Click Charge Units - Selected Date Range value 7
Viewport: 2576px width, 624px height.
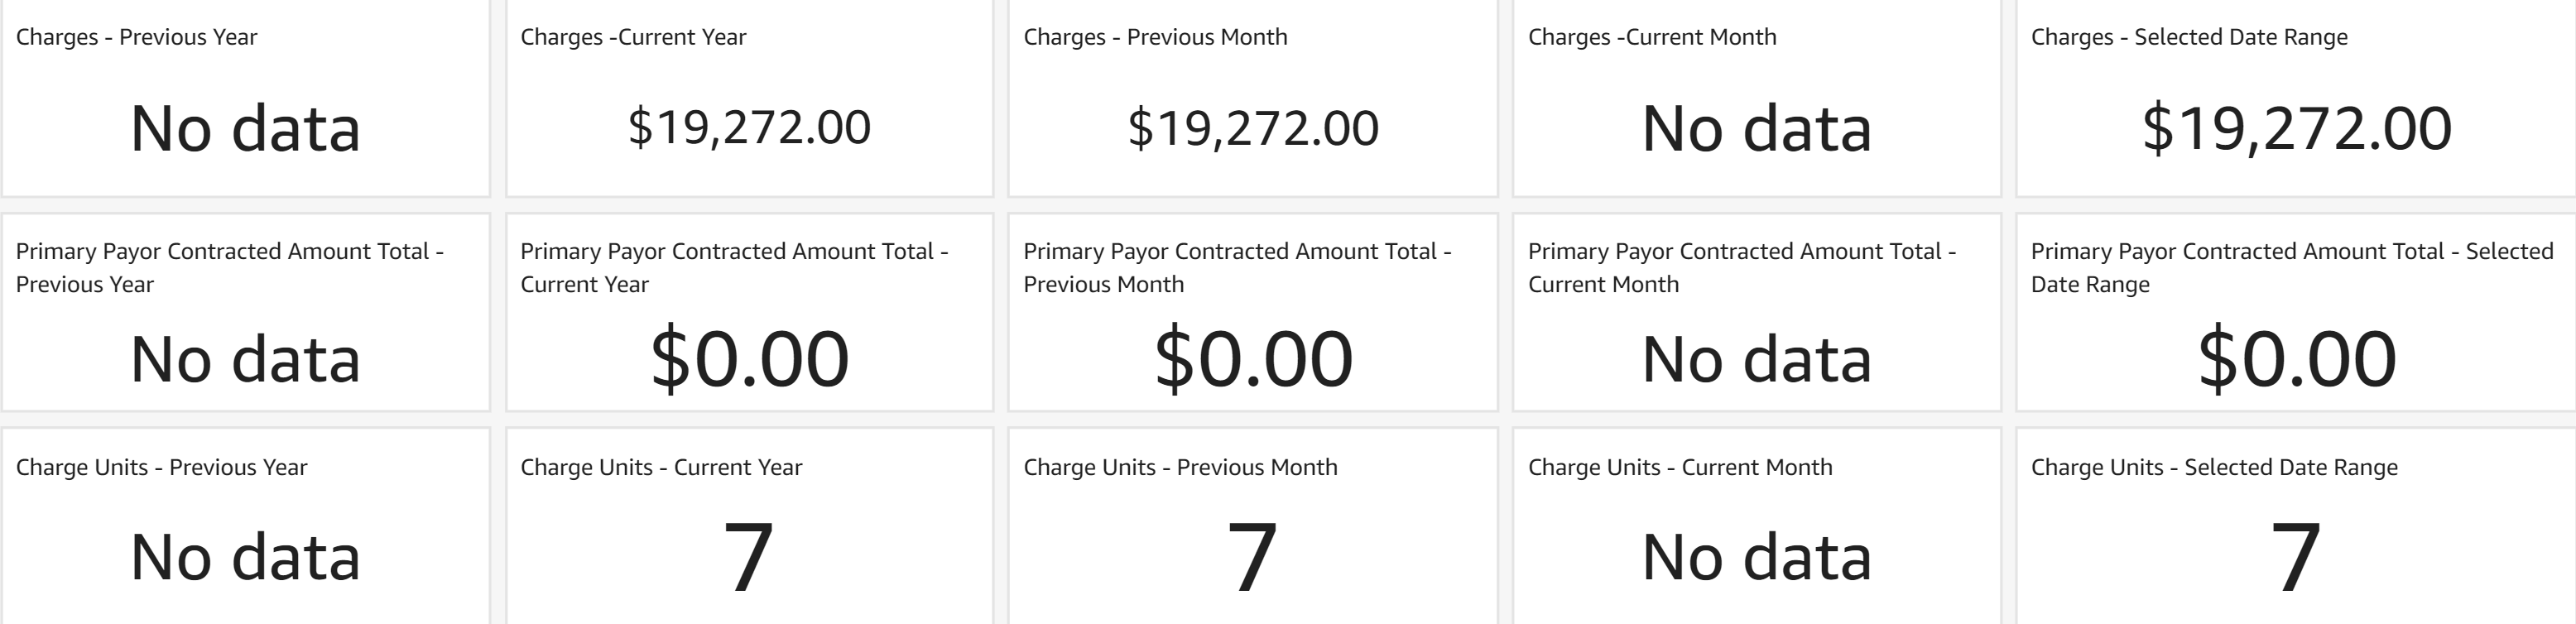click(x=2296, y=557)
